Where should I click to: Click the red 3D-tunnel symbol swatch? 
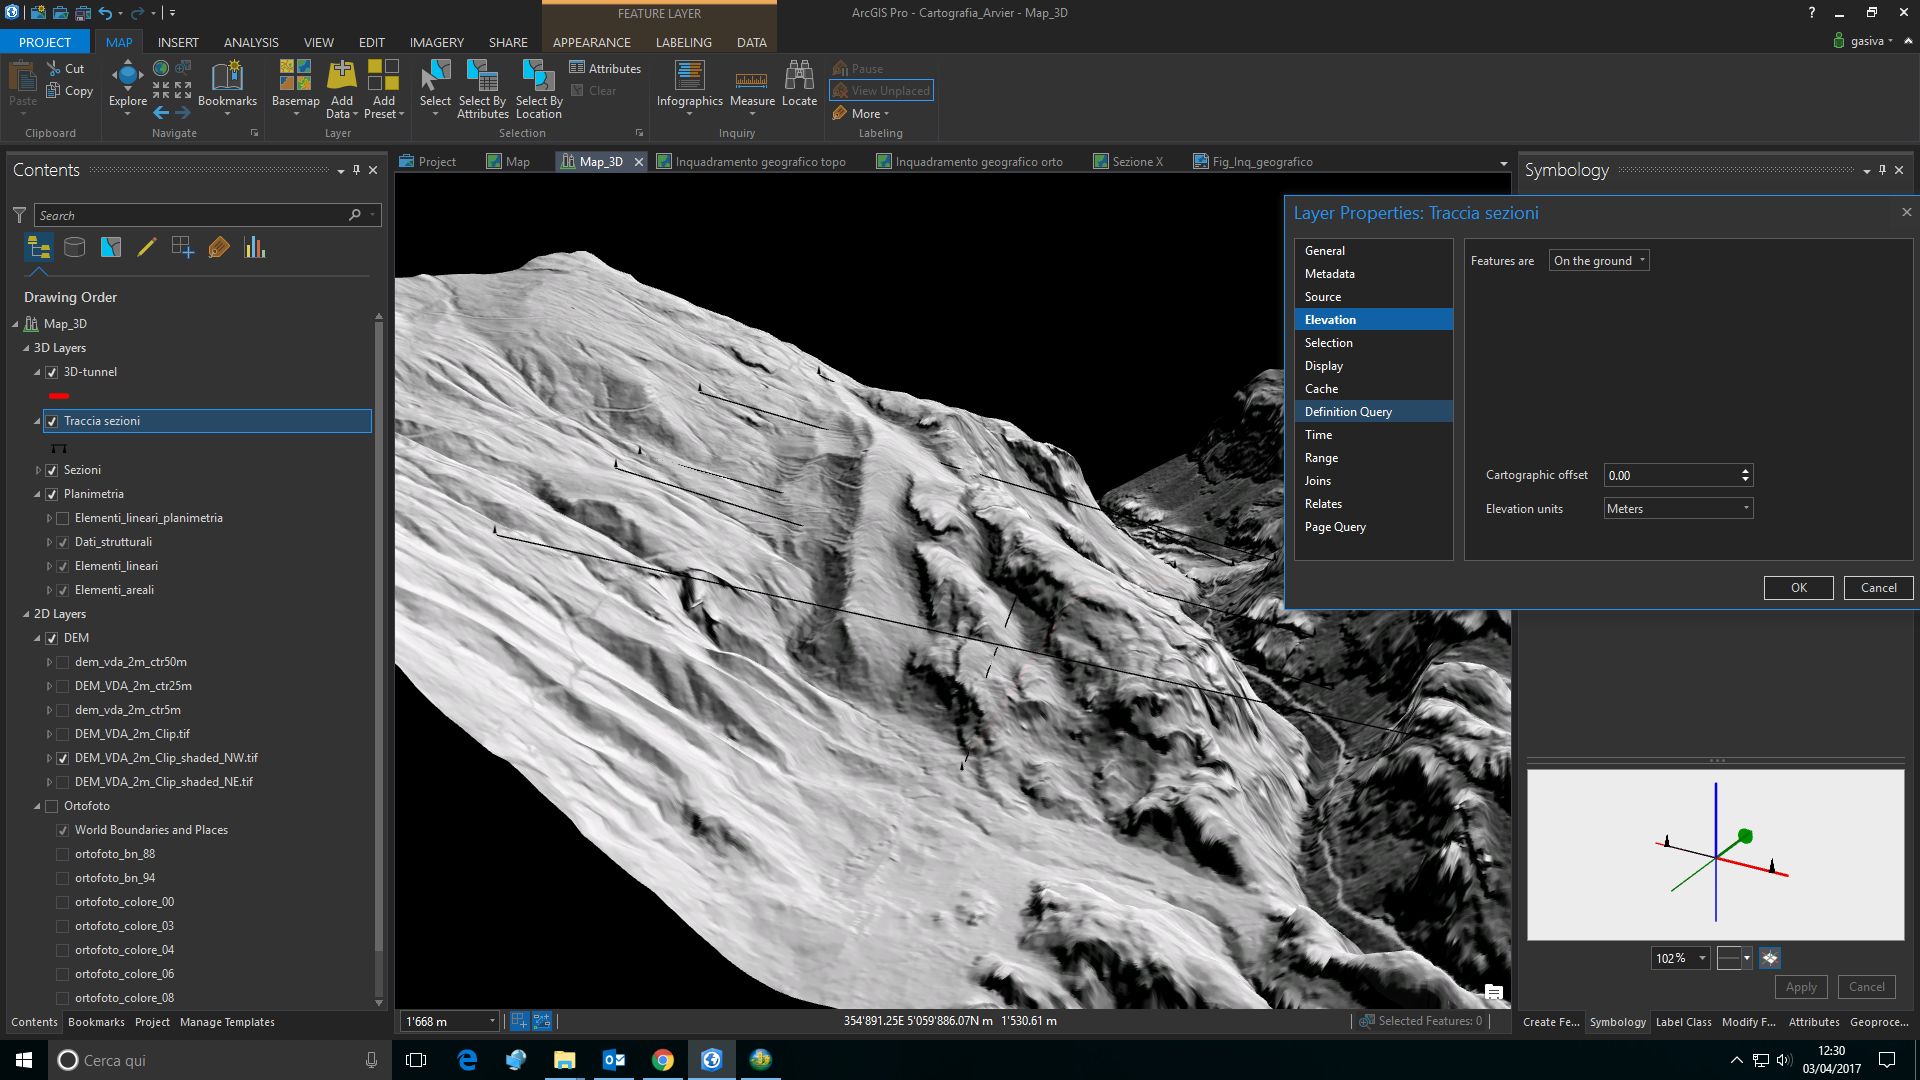click(x=59, y=396)
